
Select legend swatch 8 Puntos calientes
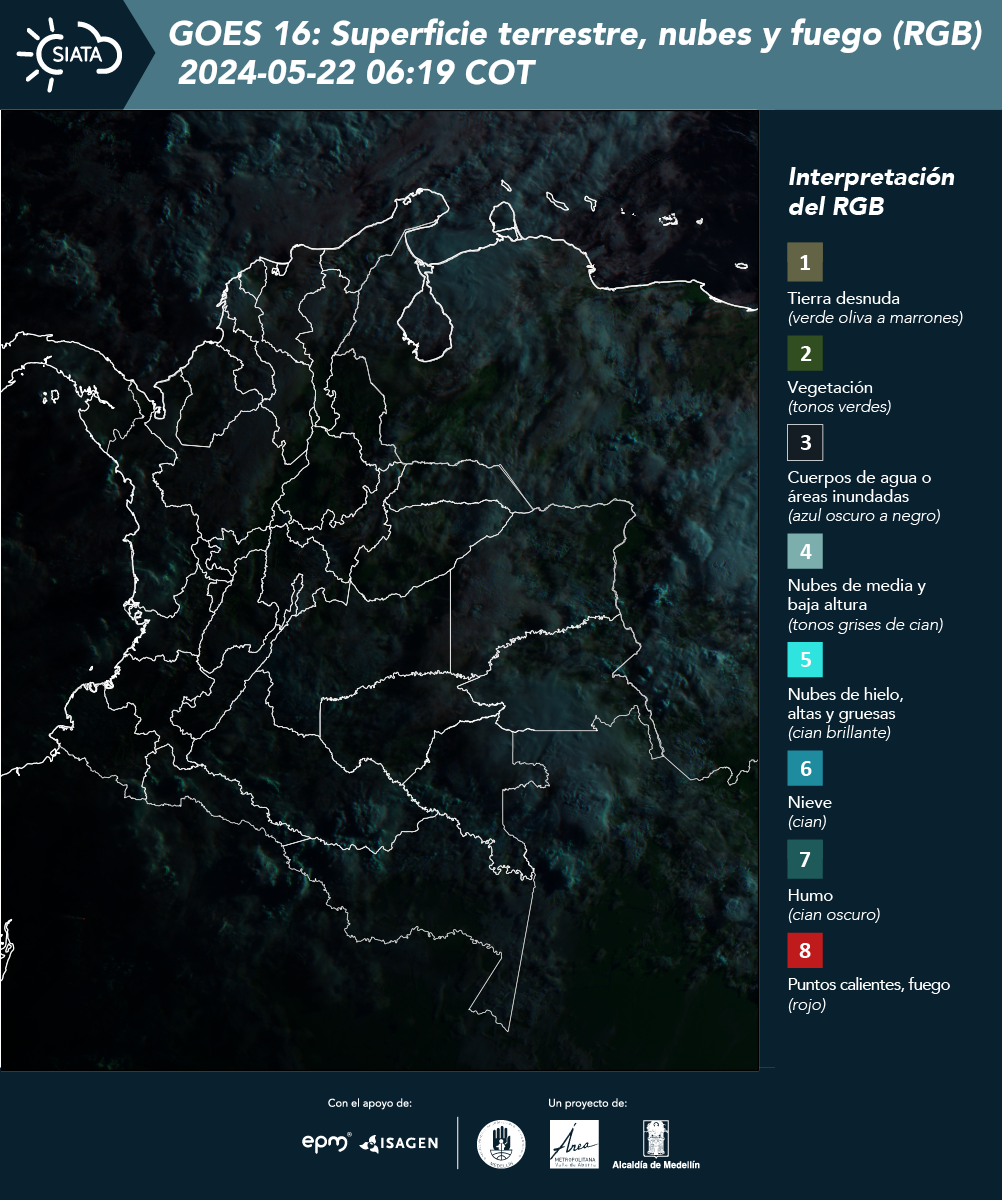click(805, 948)
